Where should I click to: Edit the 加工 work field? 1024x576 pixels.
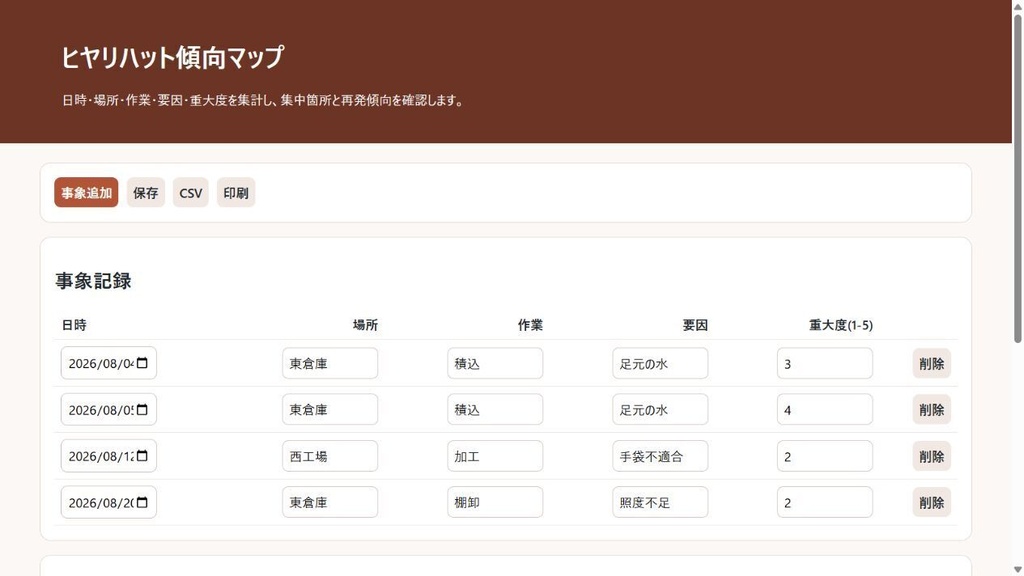(495, 456)
